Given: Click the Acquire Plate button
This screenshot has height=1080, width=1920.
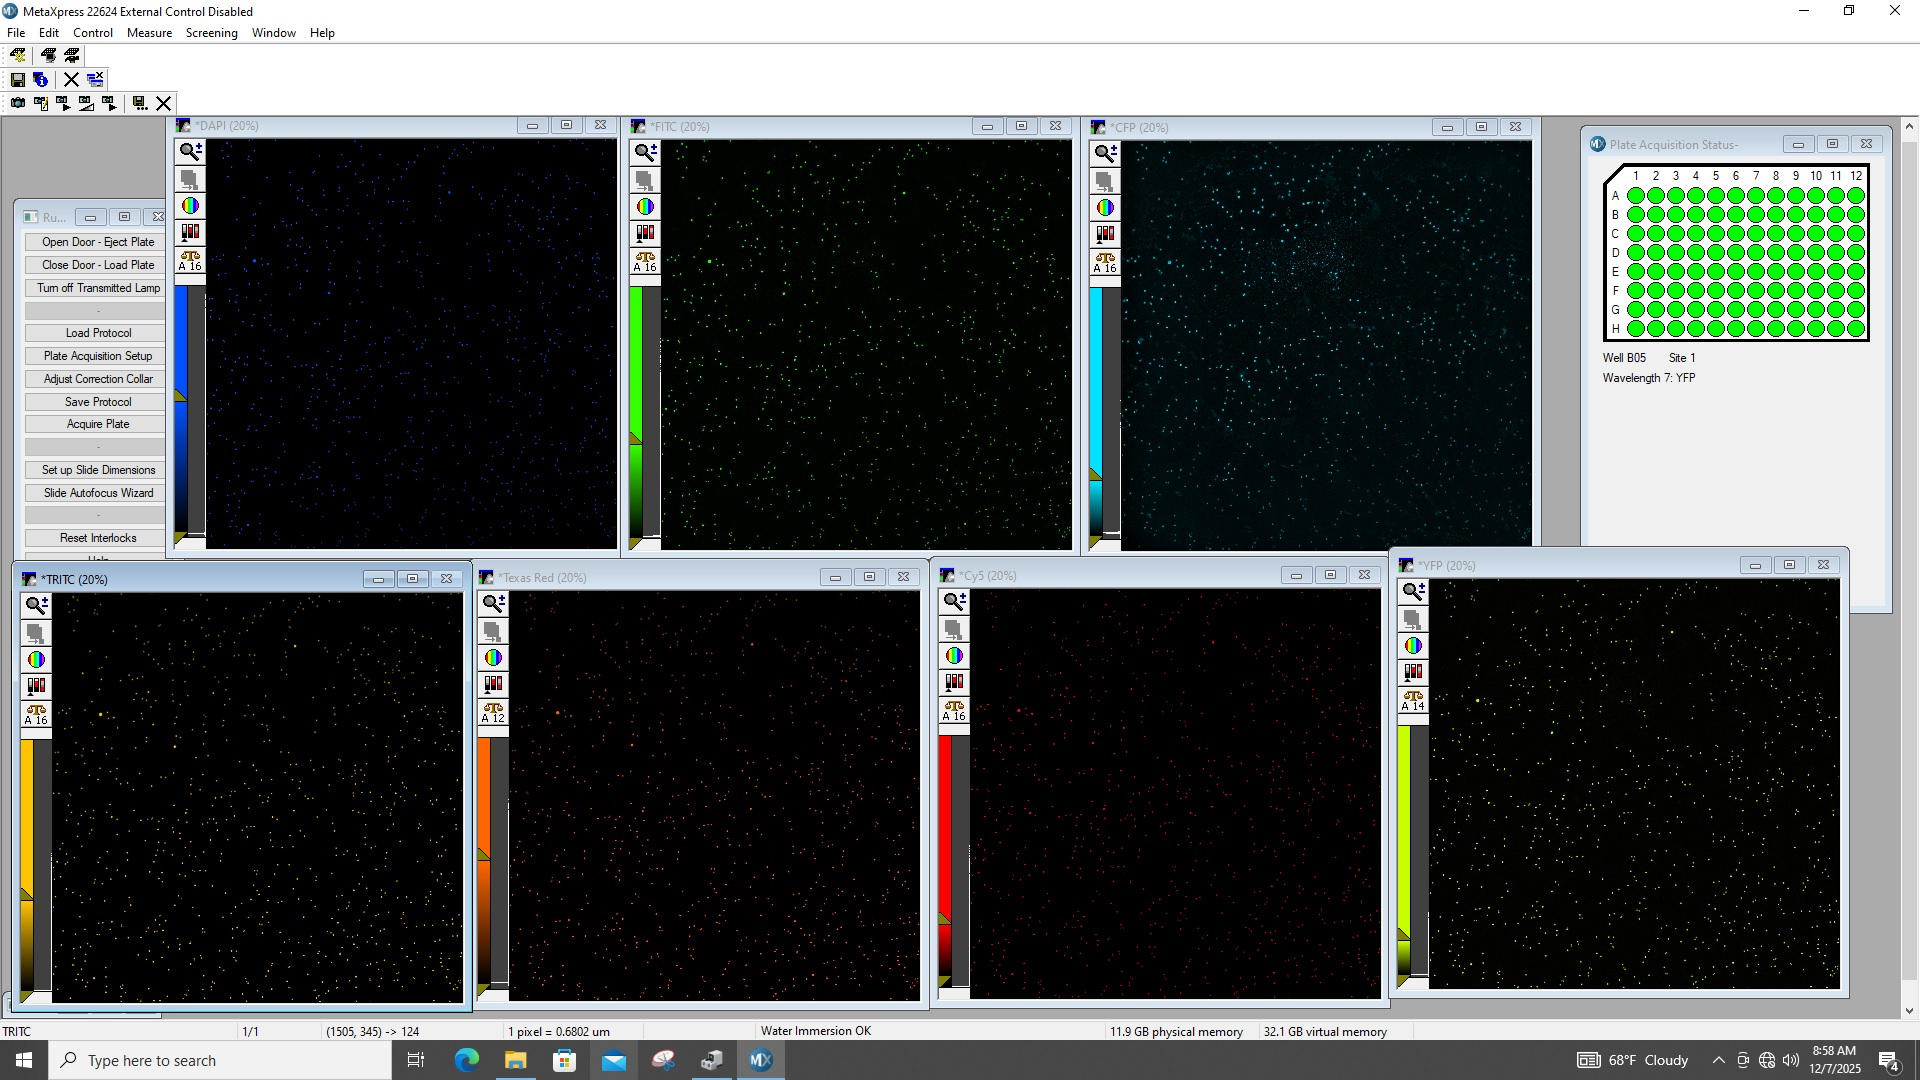Looking at the screenshot, I should pos(97,424).
